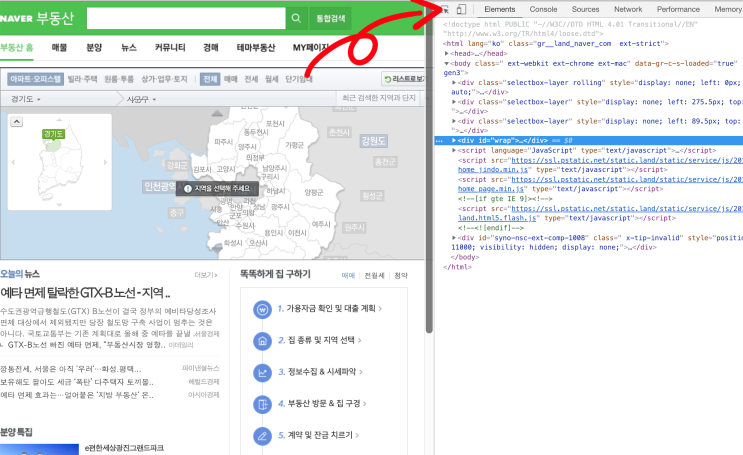Image resolution: width=743 pixels, height=455 pixels.
Task: Open the Sources tab in DevTools
Action: [x=585, y=9]
